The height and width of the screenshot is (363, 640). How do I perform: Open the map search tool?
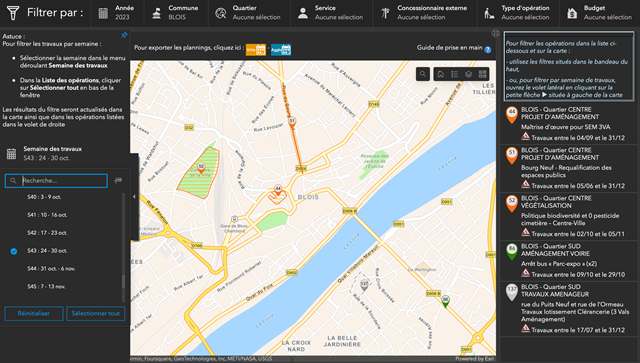tap(423, 74)
